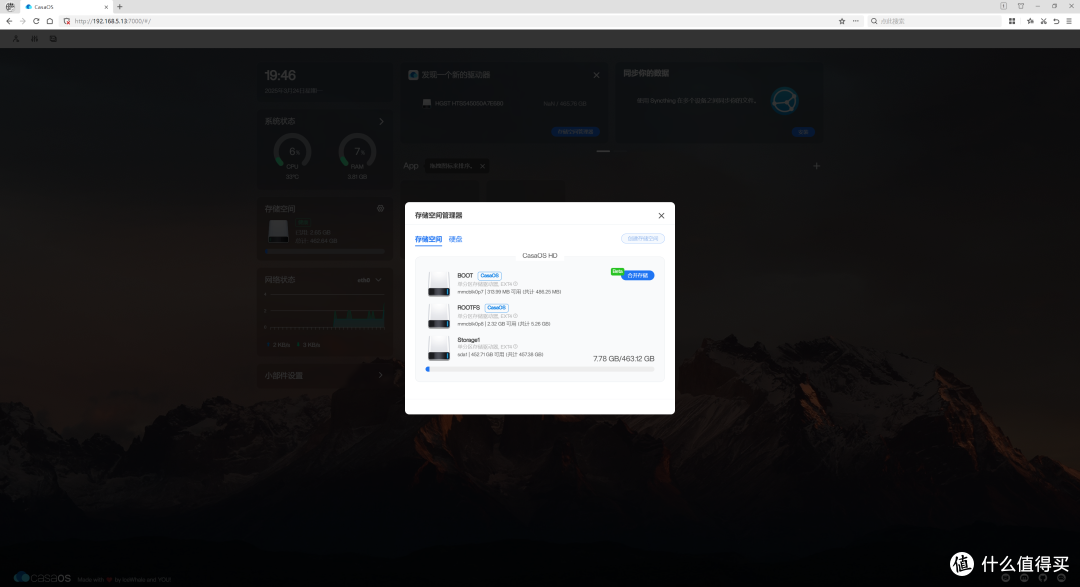Click the browser address bar URL
This screenshot has height=587, width=1080.
pyautogui.click(x=112, y=21)
